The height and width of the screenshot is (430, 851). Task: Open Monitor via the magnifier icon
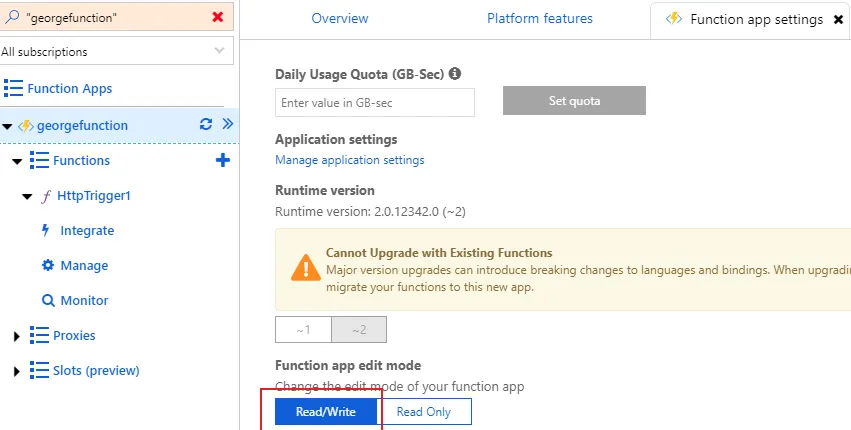47,300
